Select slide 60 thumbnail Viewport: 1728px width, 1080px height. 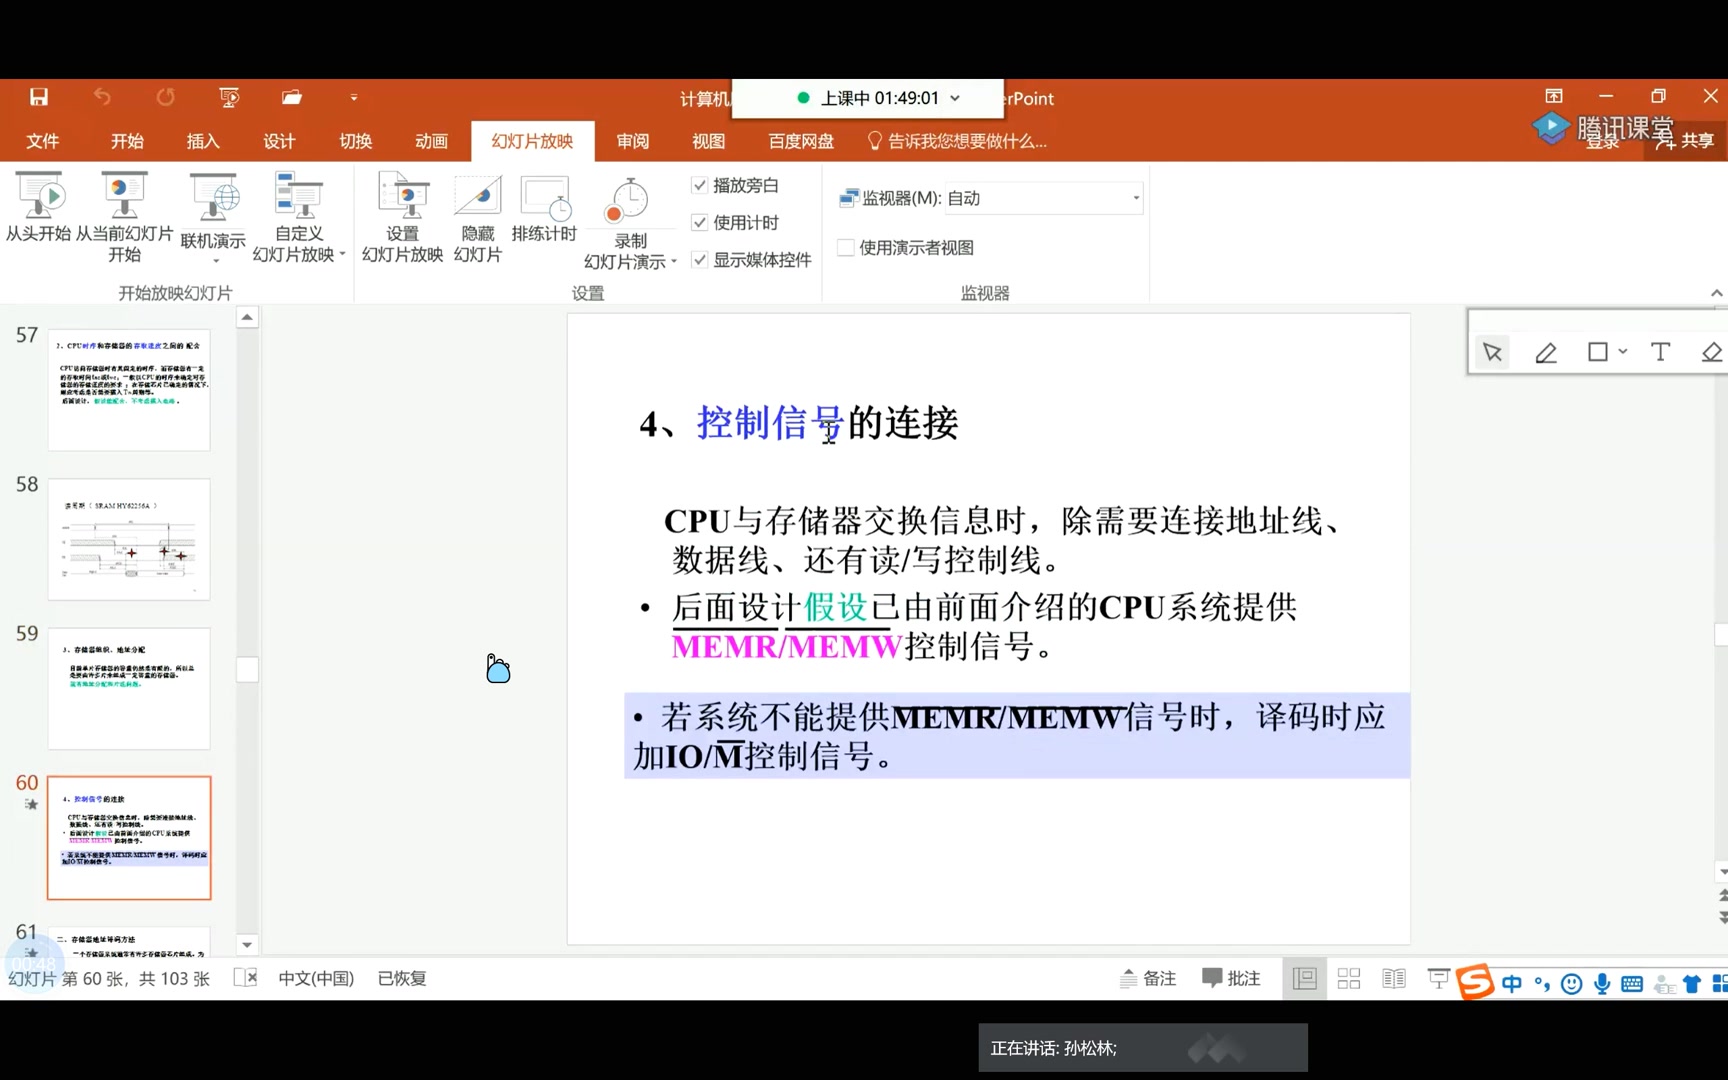click(x=129, y=838)
